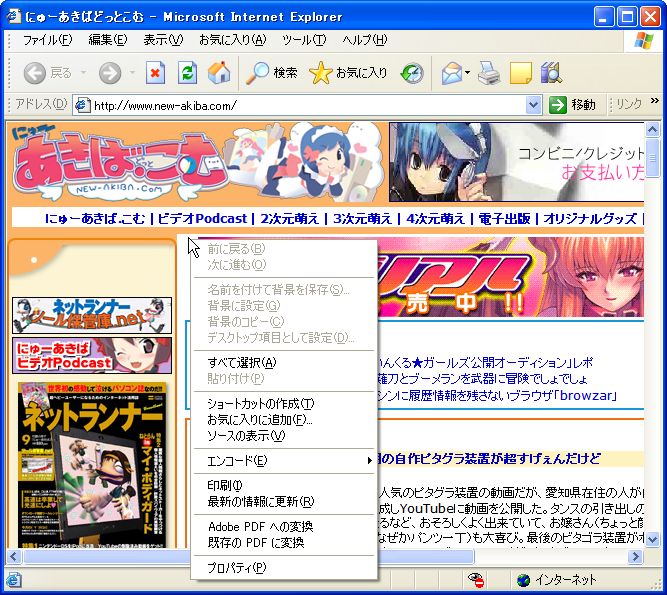
Task: Click the Mail envelope icon
Action: [x=451, y=73]
